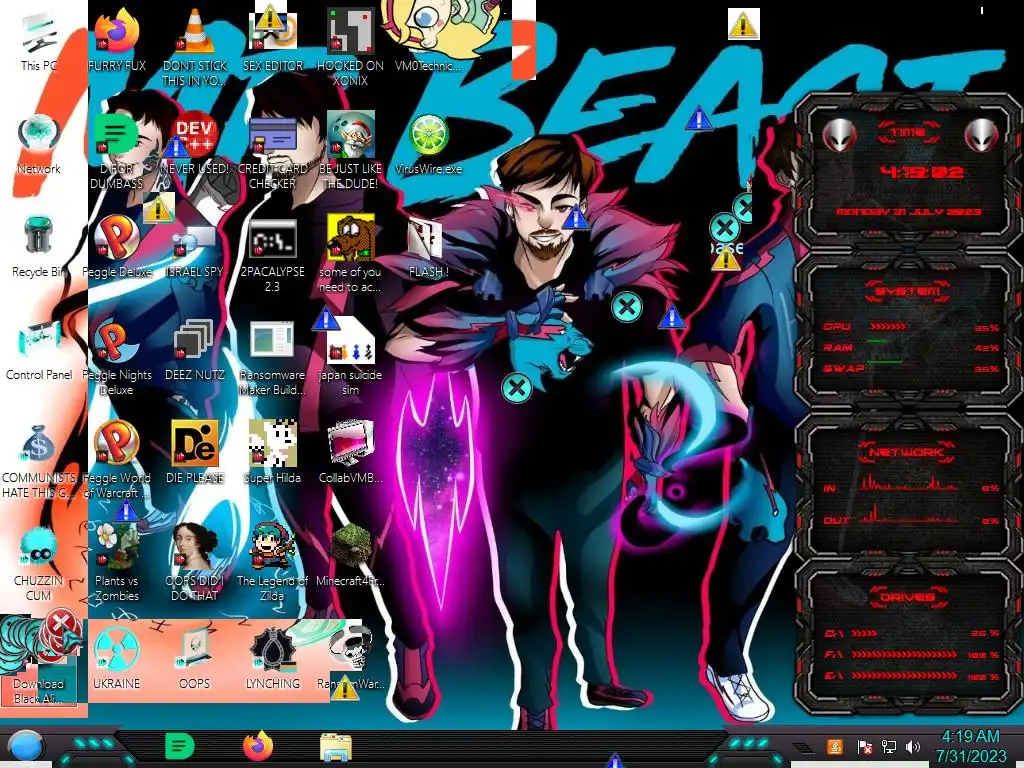
Task: Open the taskbar clock showing 4:19 AM
Action: coord(970,746)
